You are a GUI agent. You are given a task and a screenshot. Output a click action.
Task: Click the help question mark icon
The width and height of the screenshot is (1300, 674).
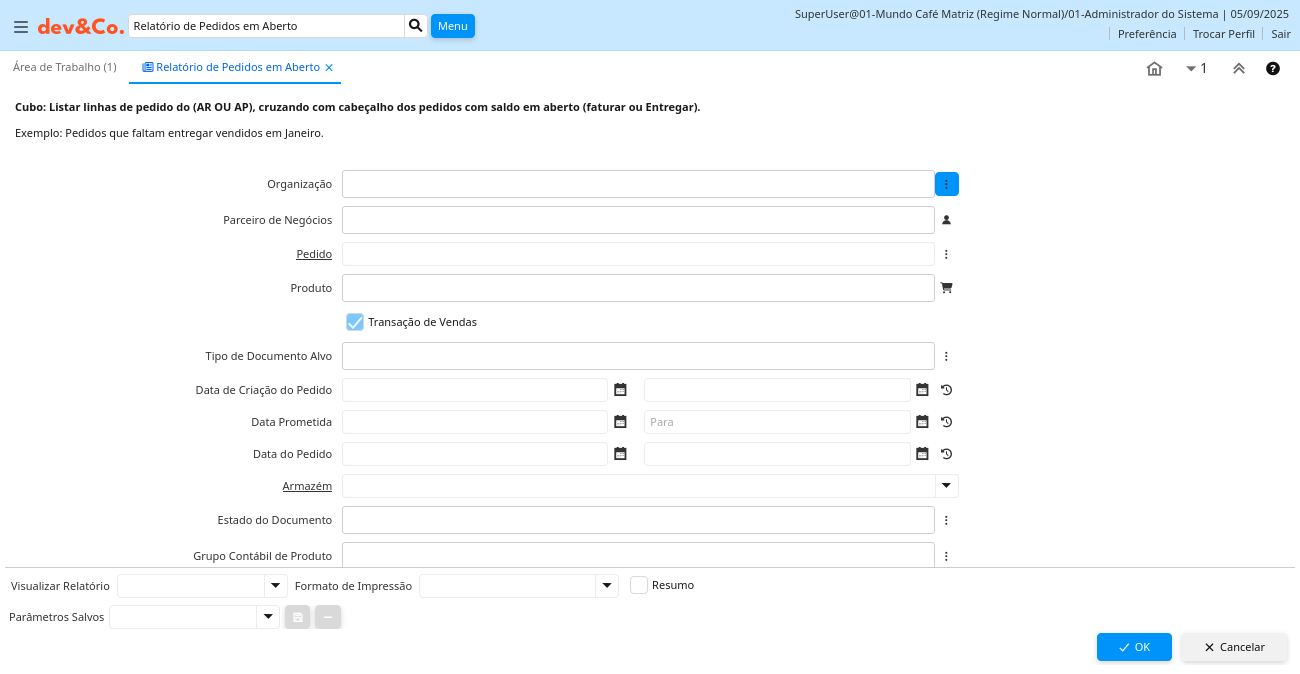(1272, 69)
